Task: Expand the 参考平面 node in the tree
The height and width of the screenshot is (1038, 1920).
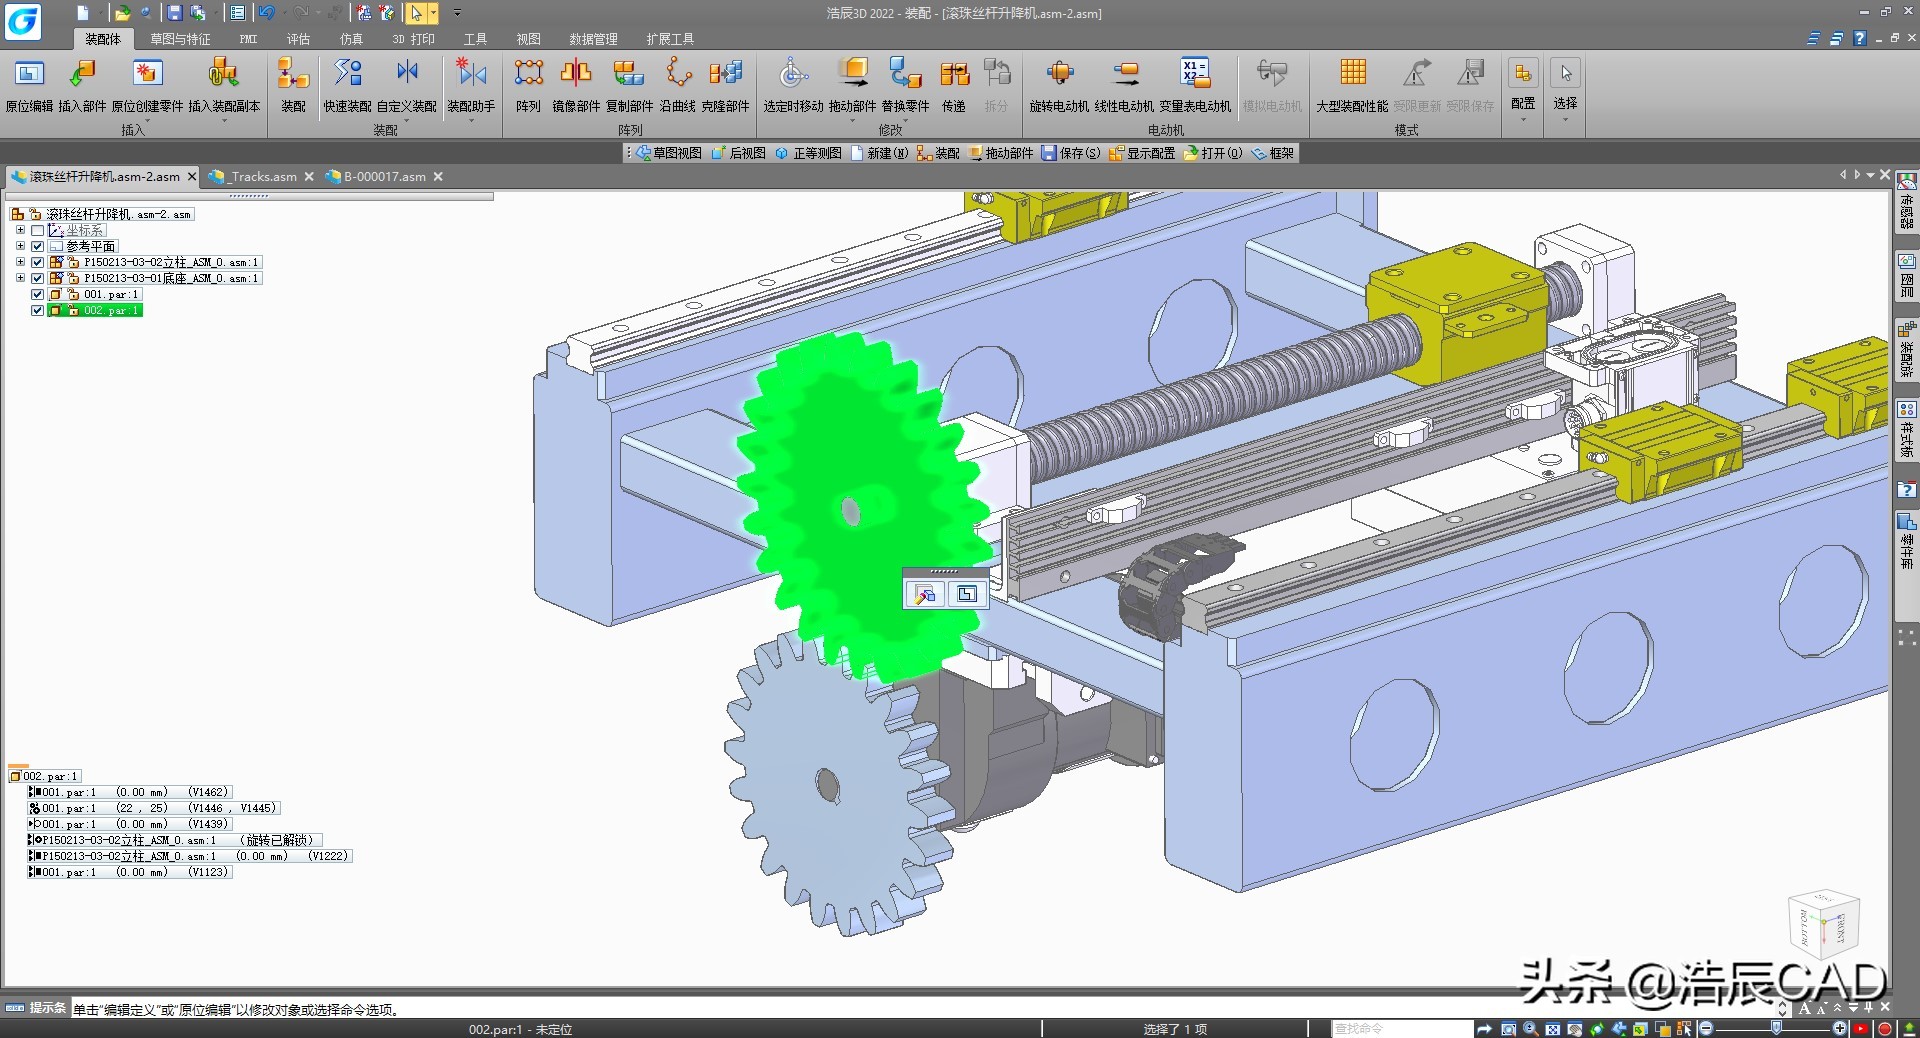Action: [x=20, y=246]
